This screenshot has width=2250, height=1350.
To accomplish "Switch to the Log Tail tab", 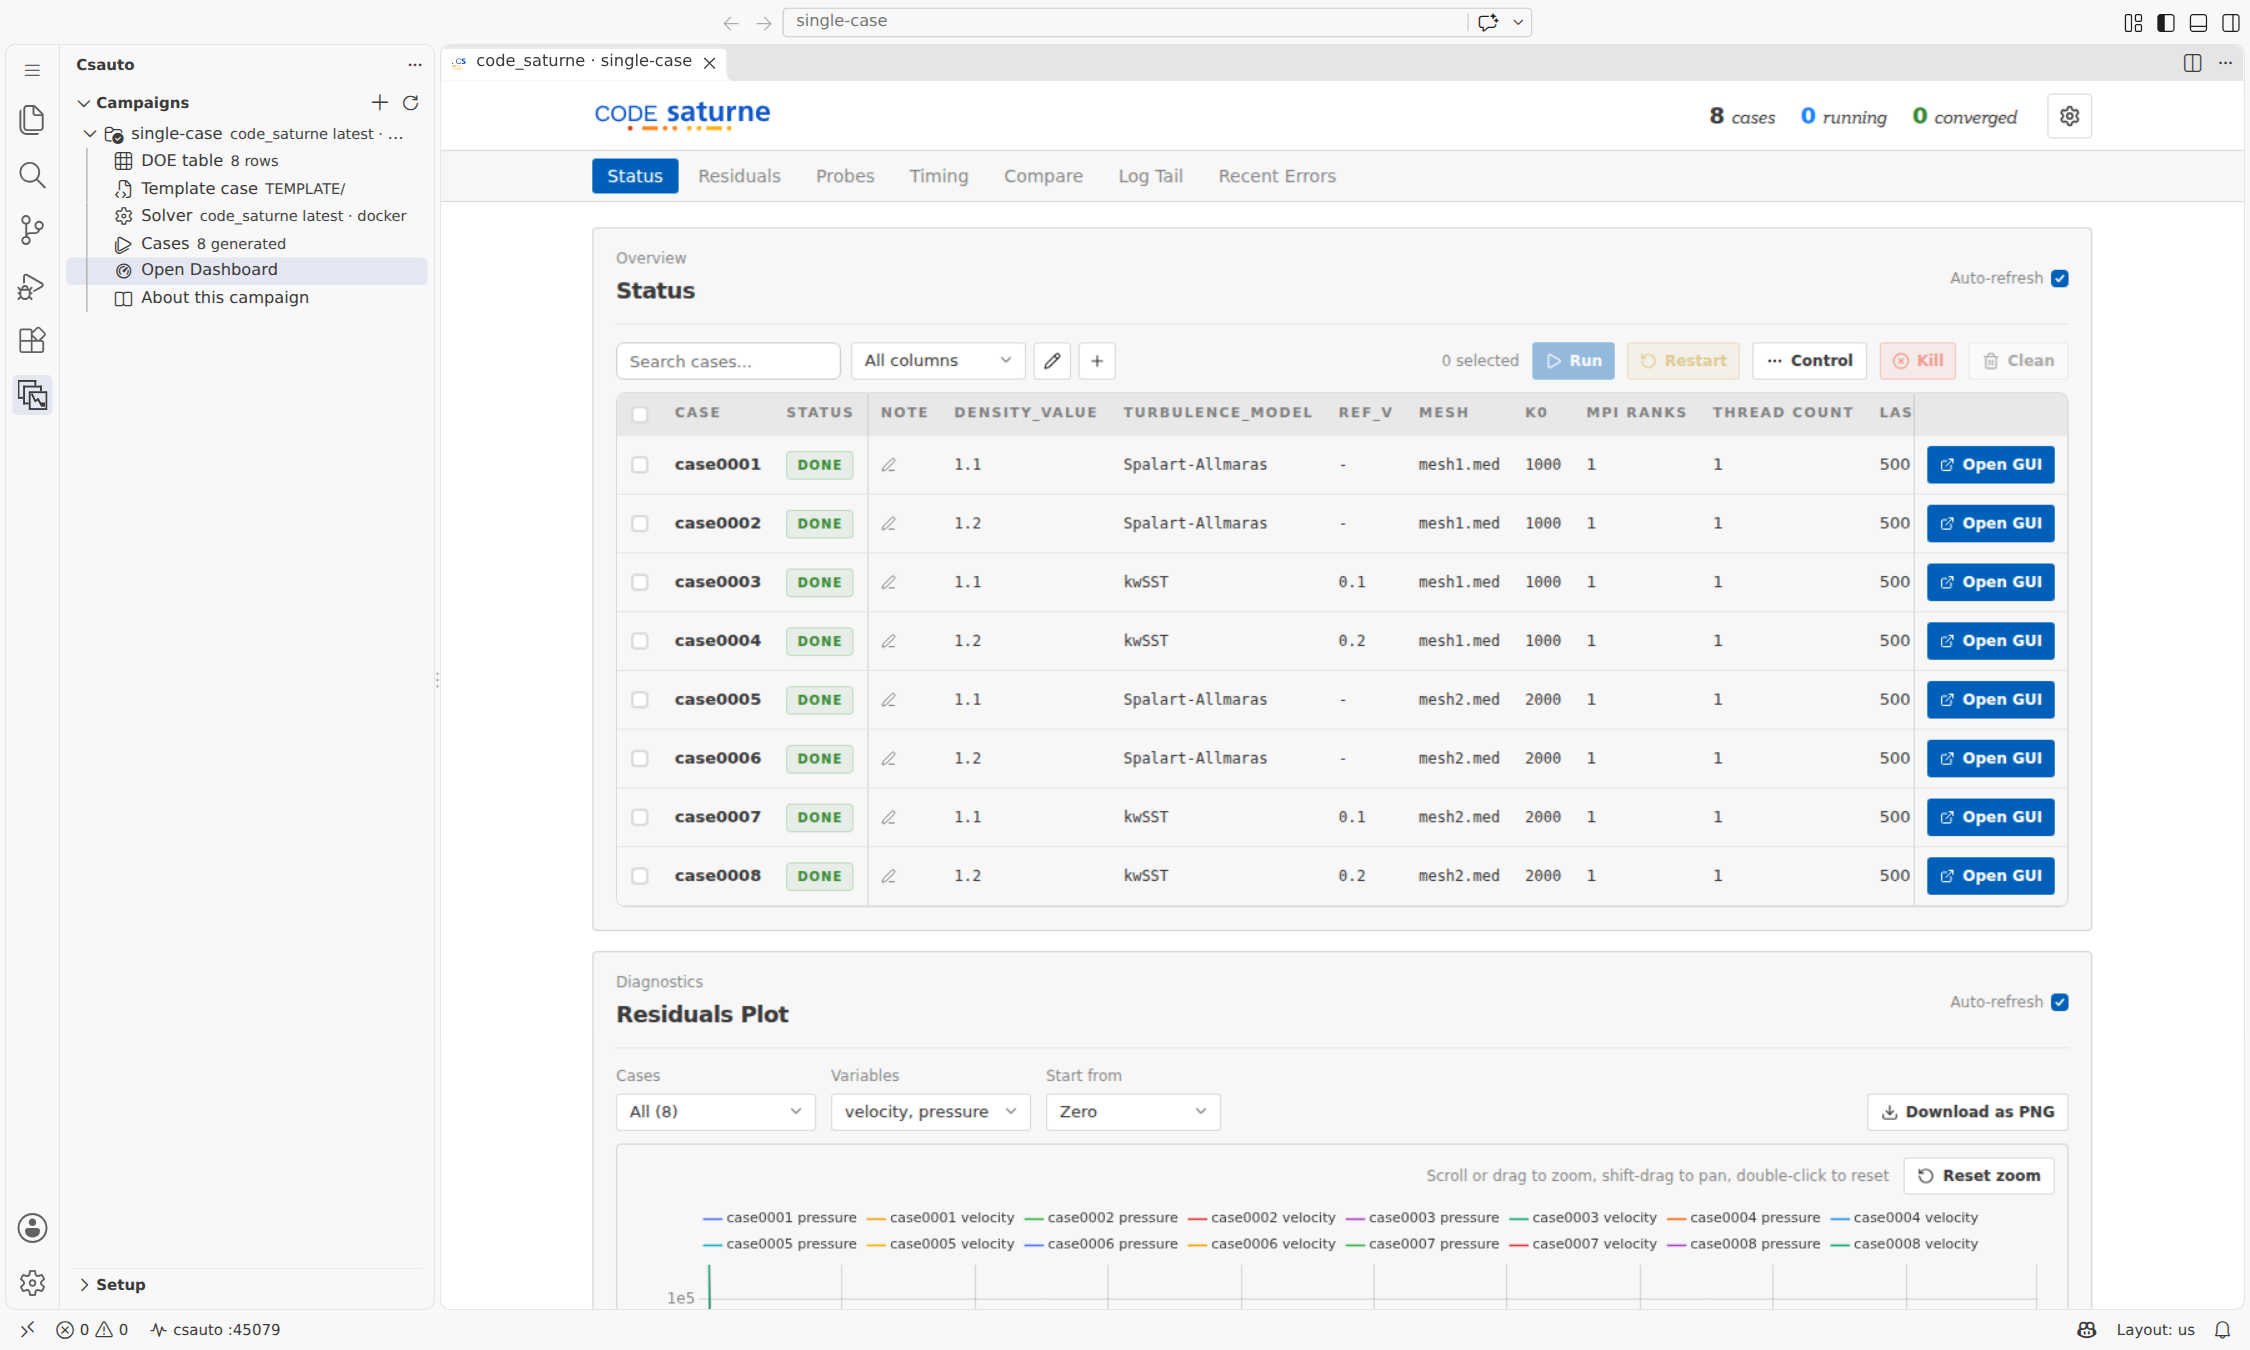I will [x=1150, y=176].
